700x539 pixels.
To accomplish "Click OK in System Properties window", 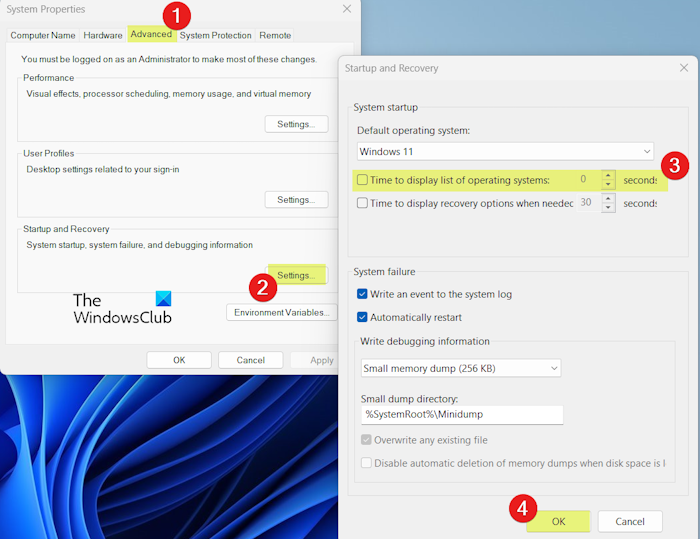I will coord(179,360).
